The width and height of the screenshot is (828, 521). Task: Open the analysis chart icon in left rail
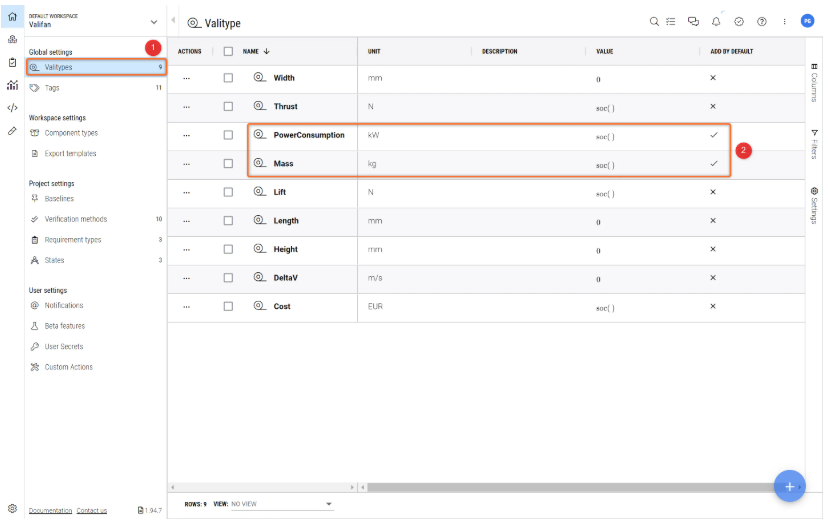[12, 85]
